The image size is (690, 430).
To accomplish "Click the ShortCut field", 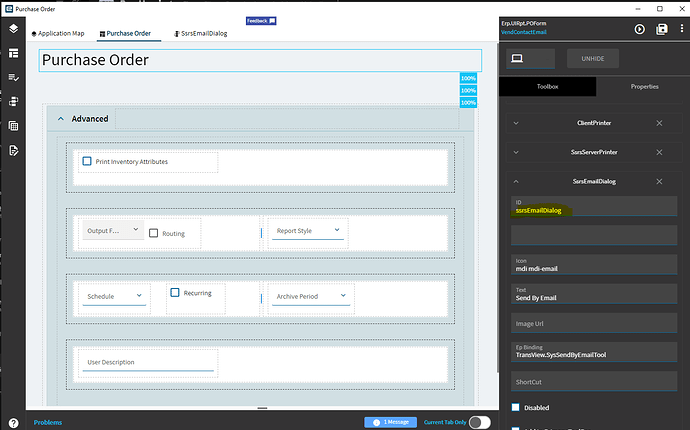I will pyautogui.click(x=594, y=381).
